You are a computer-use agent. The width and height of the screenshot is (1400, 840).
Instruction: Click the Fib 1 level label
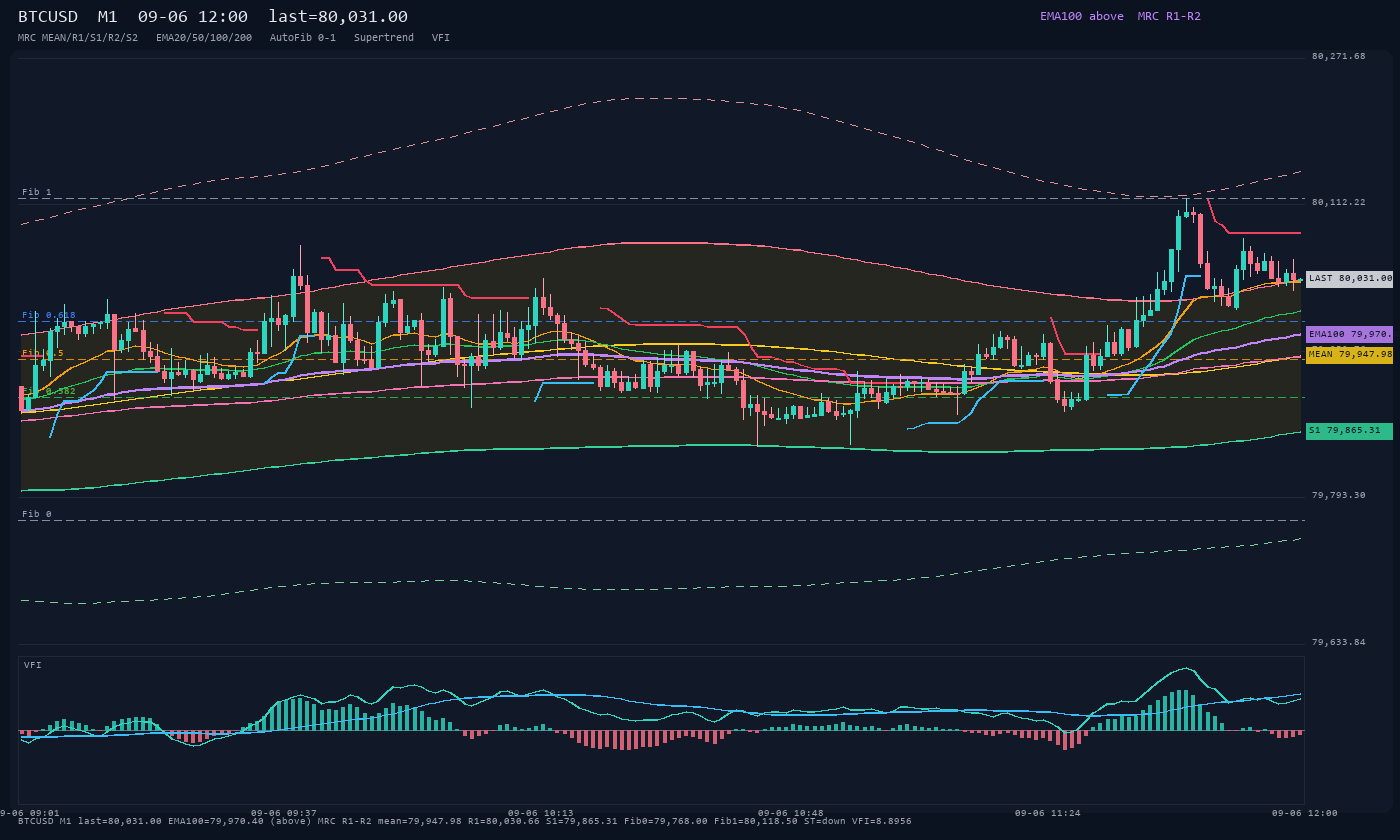[x=37, y=192]
